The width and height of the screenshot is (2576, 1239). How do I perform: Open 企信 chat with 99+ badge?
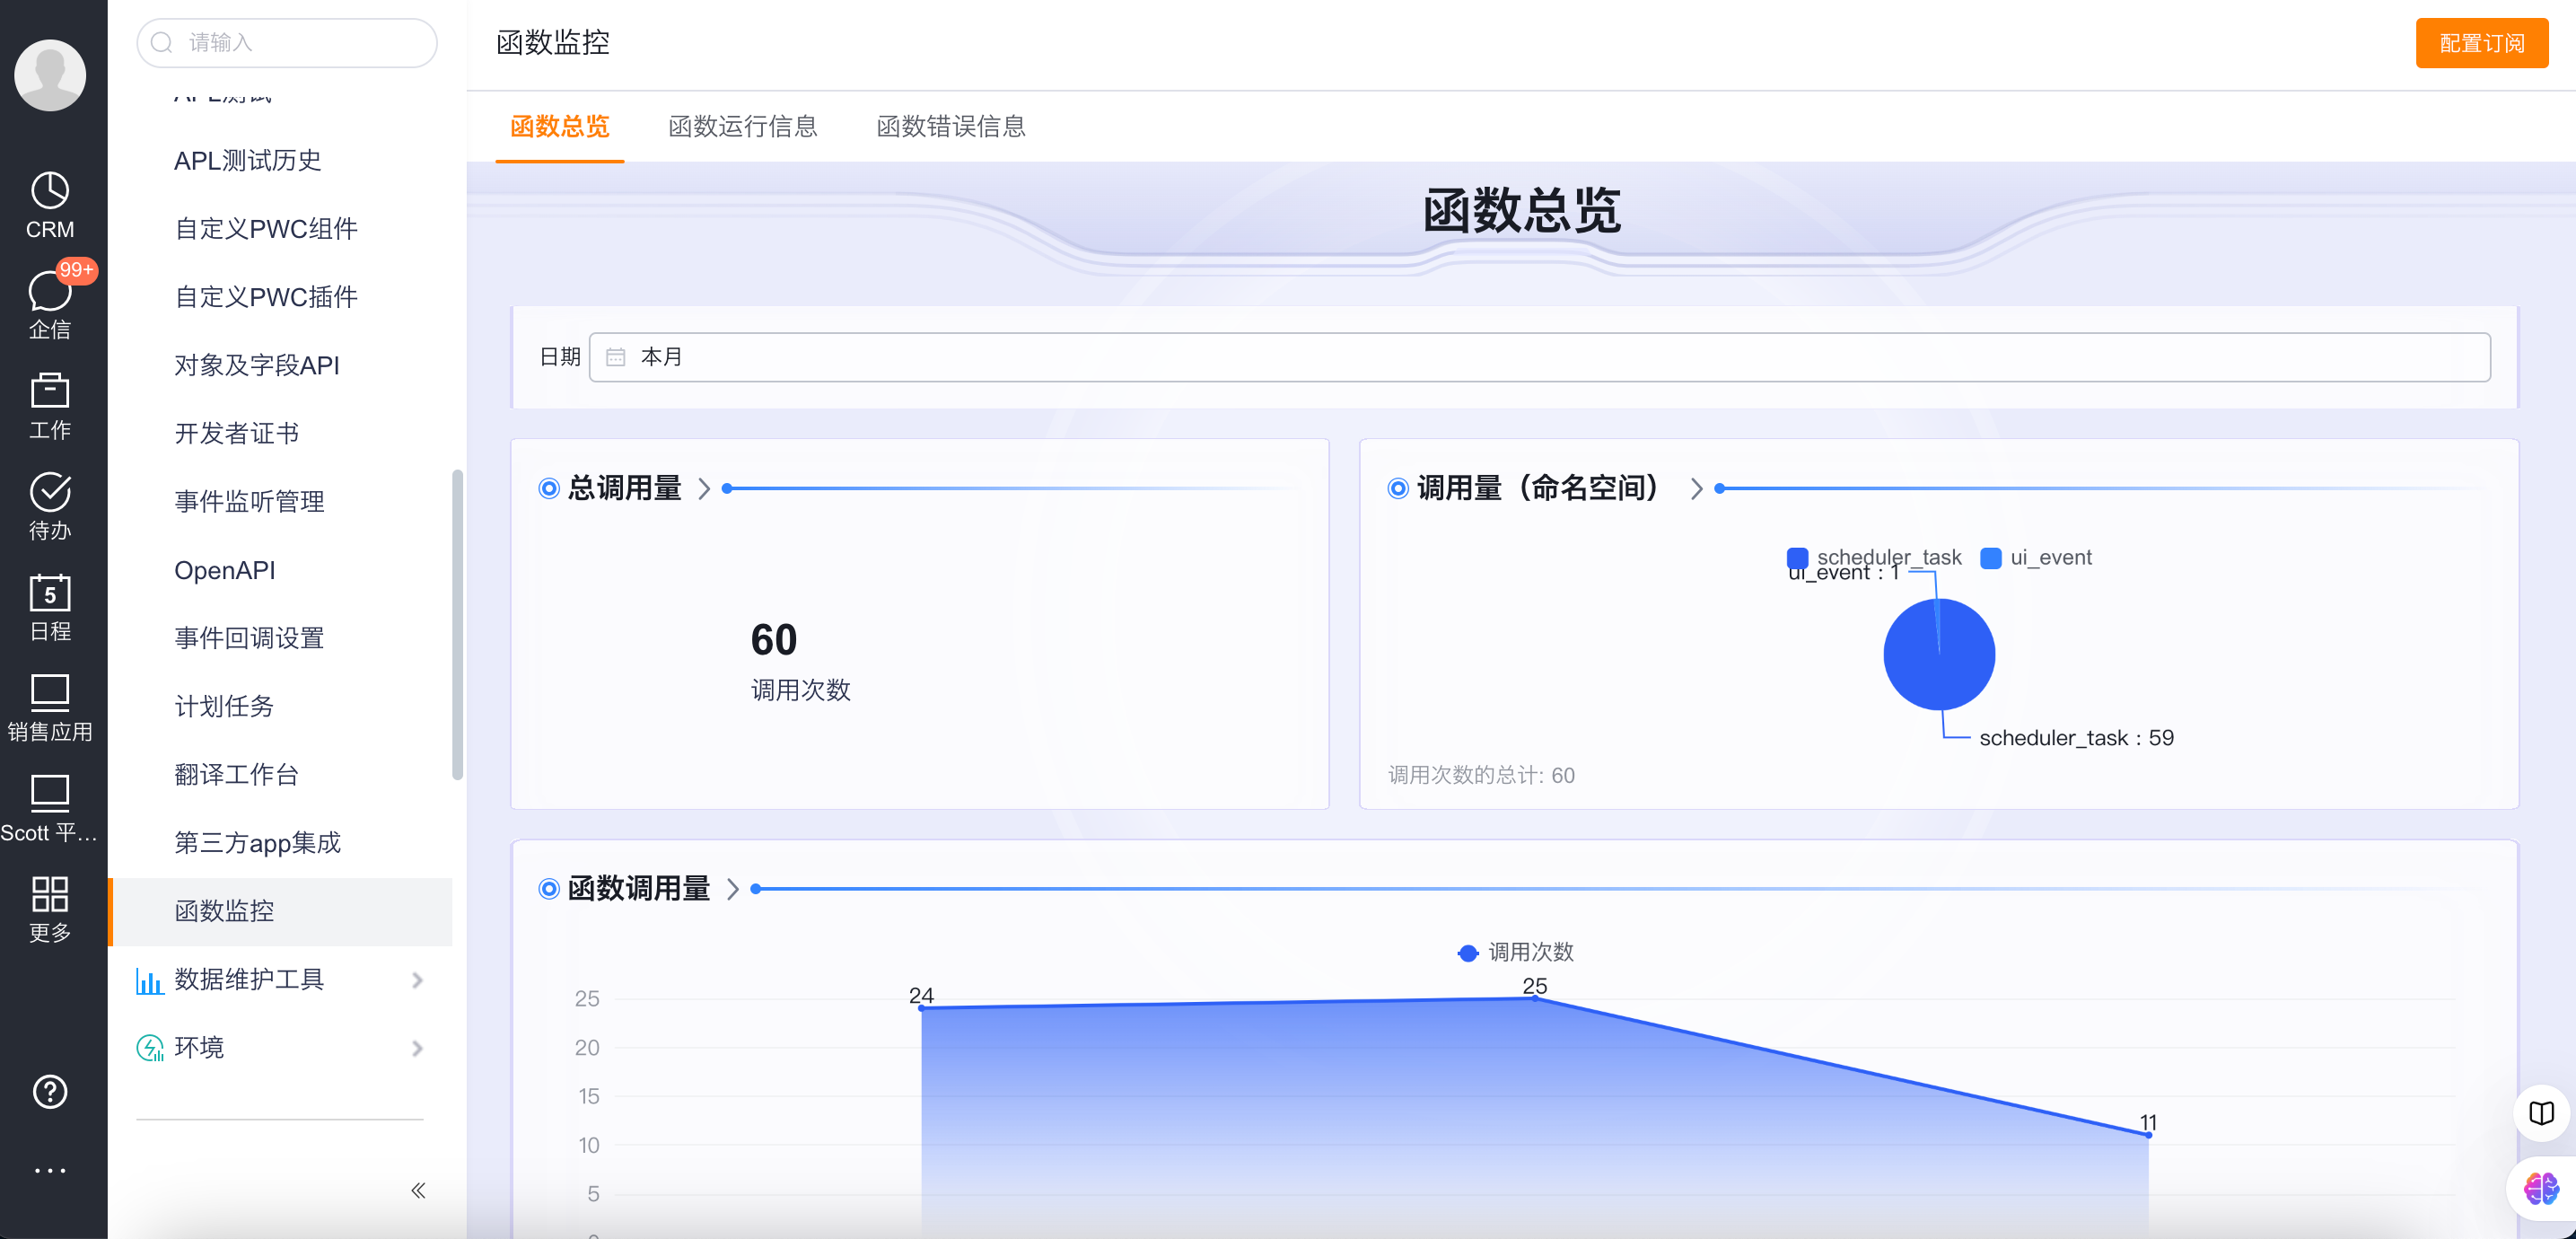point(50,303)
